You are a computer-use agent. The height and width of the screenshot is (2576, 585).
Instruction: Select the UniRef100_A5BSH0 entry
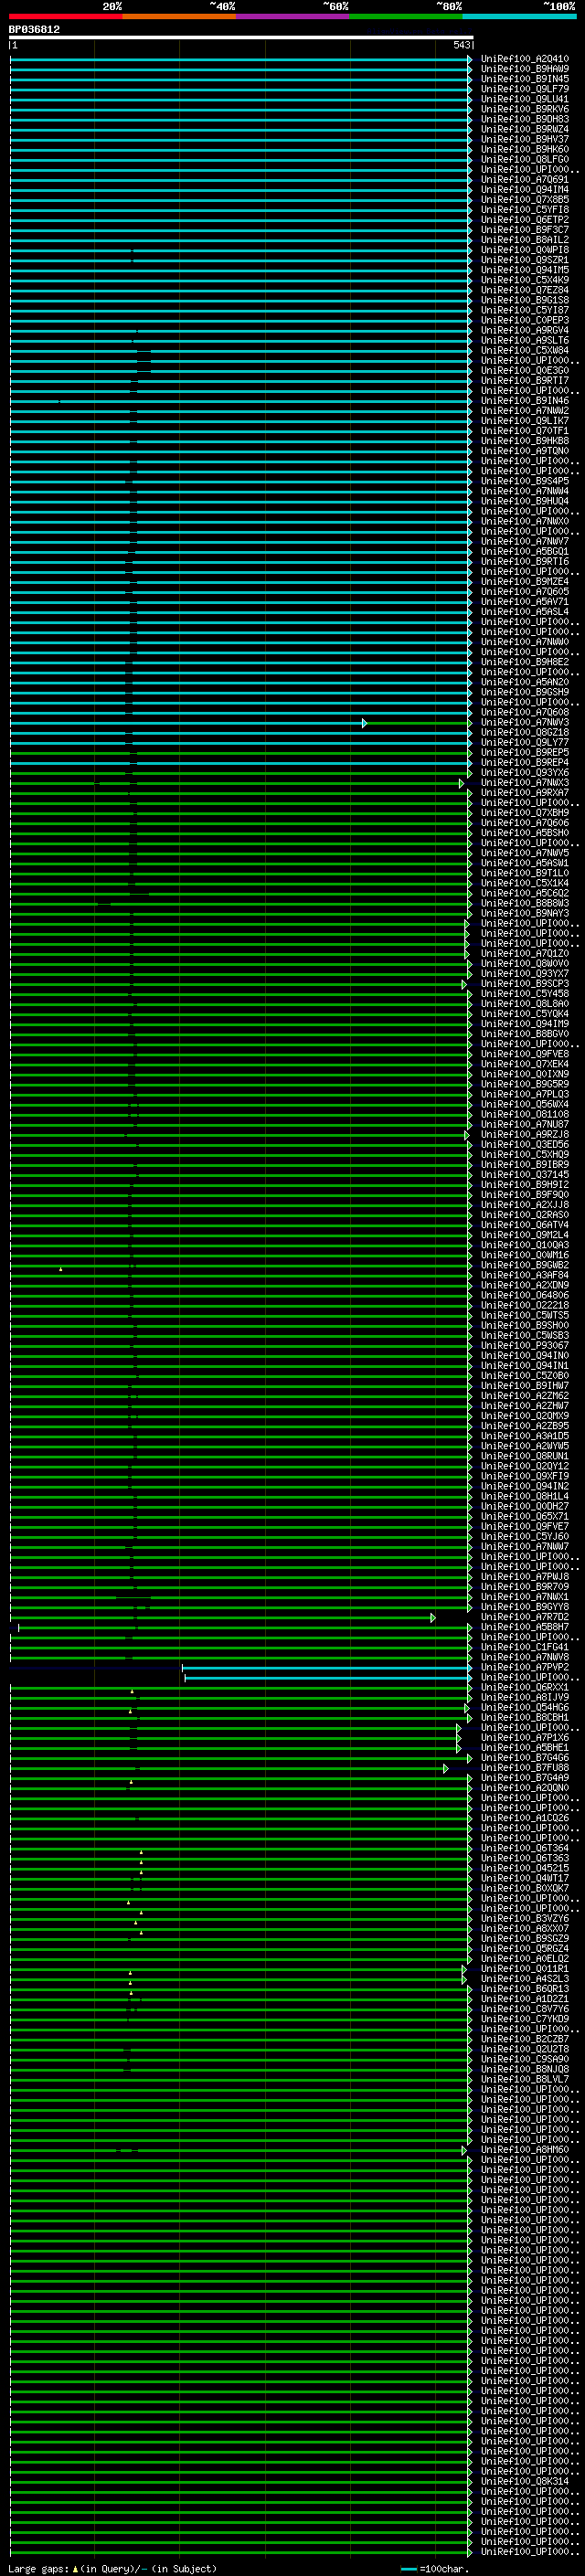pyautogui.click(x=524, y=833)
